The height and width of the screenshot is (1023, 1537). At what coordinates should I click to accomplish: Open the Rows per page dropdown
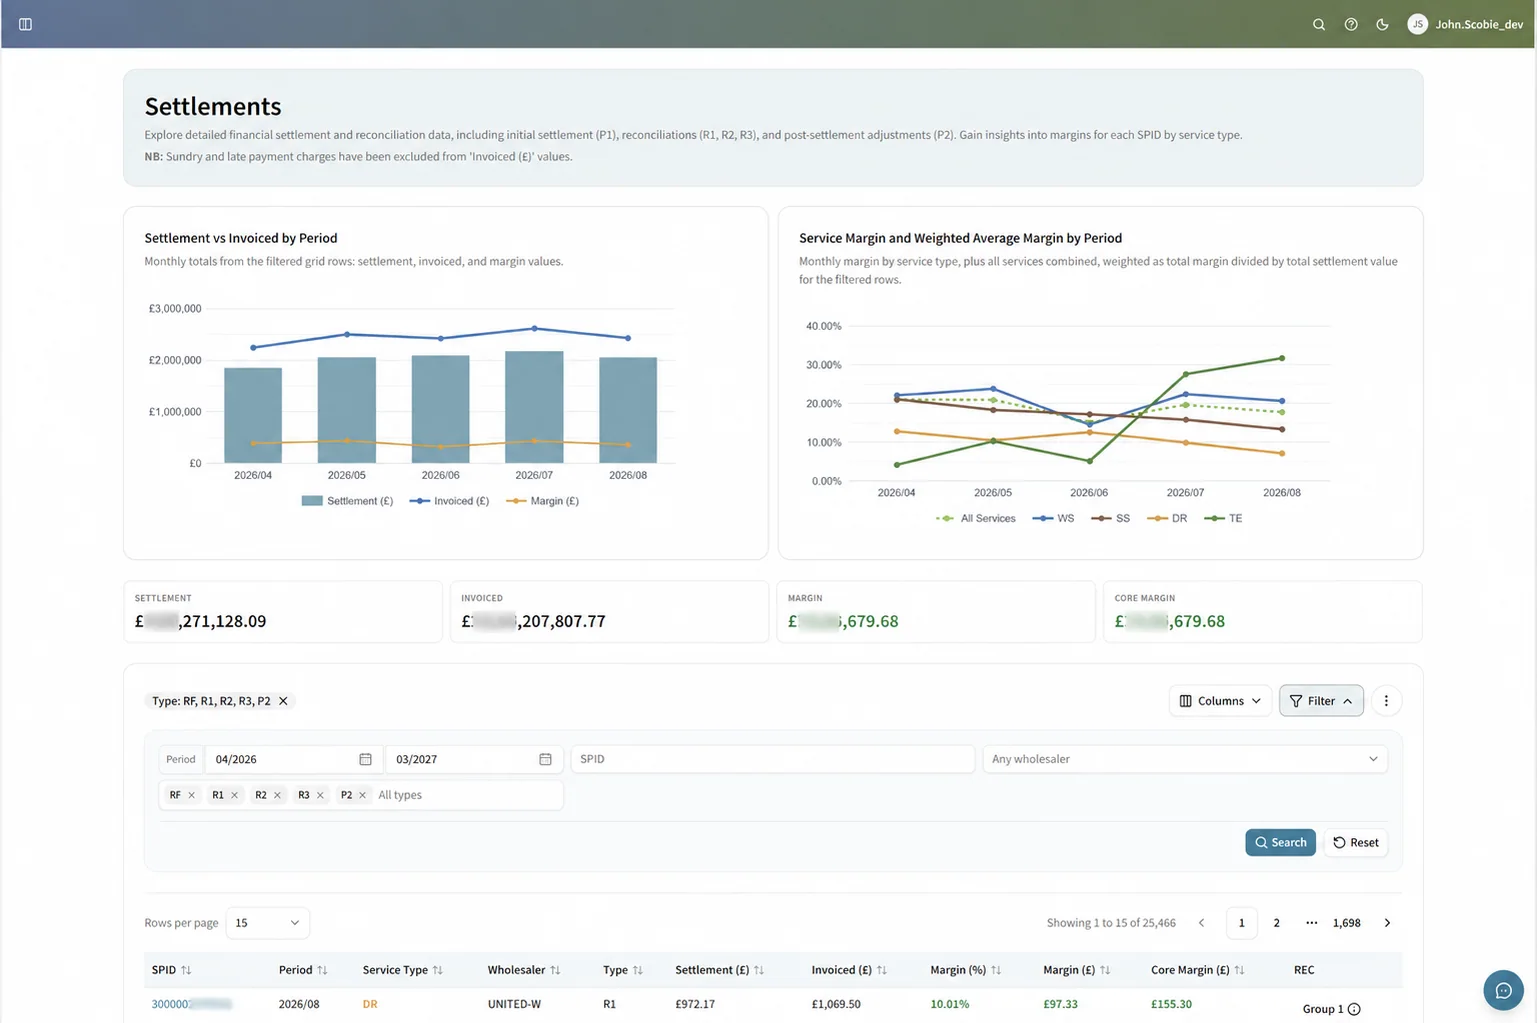click(x=267, y=922)
